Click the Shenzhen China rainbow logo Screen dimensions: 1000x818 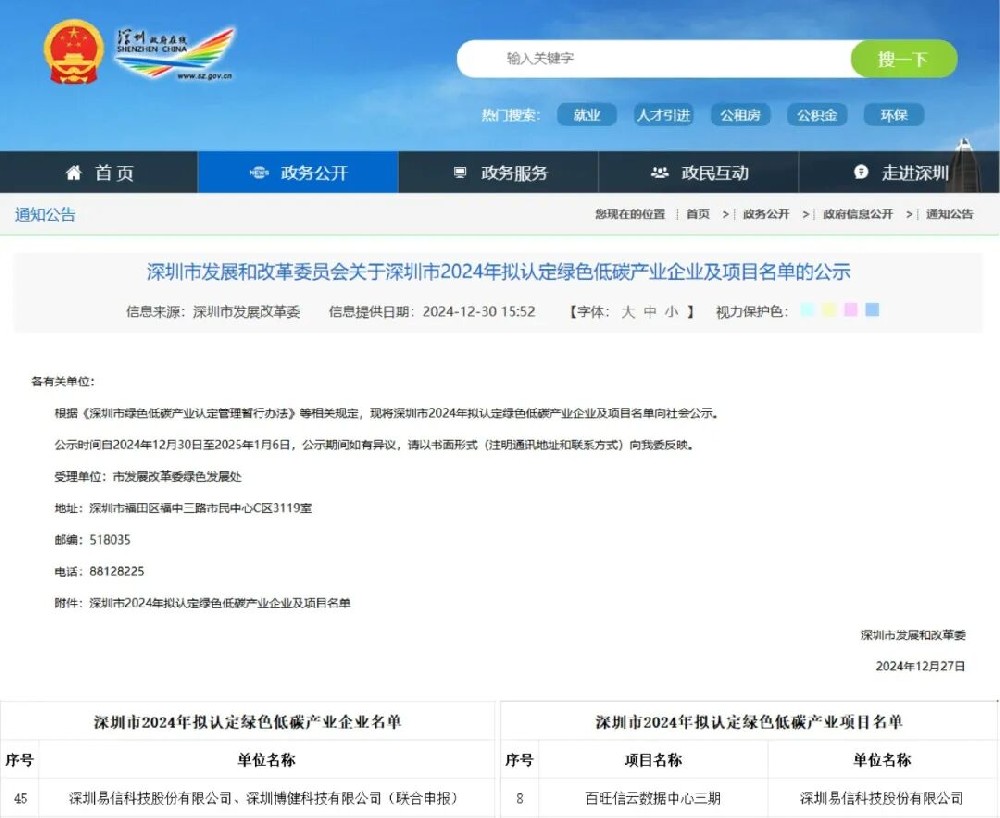pyautogui.click(x=175, y=54)
